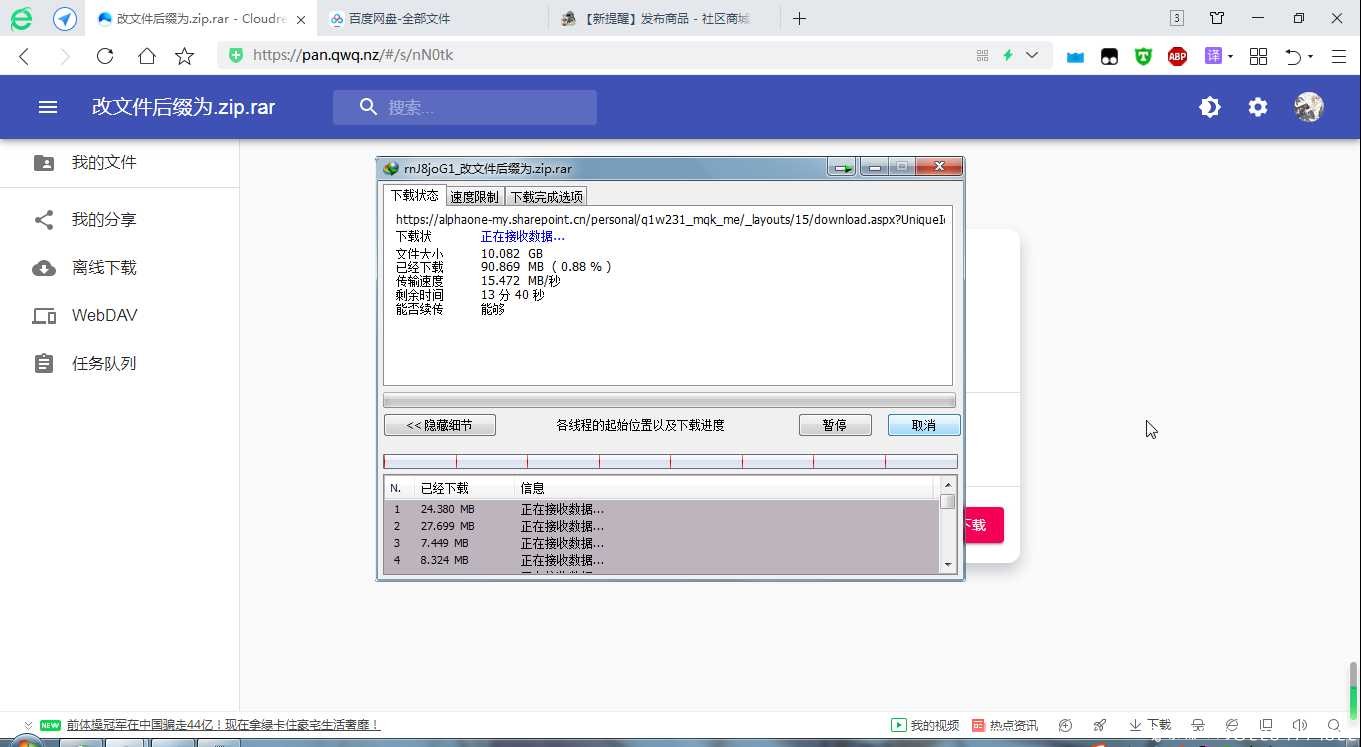1361x747 pixels.
Task: Go back to the previous page
Action: [x=24, y=56]
